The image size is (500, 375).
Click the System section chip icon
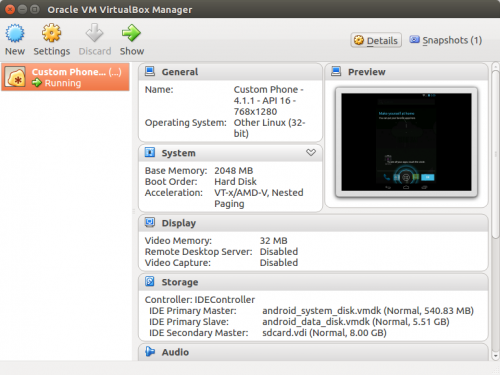(x=150, y=153)
